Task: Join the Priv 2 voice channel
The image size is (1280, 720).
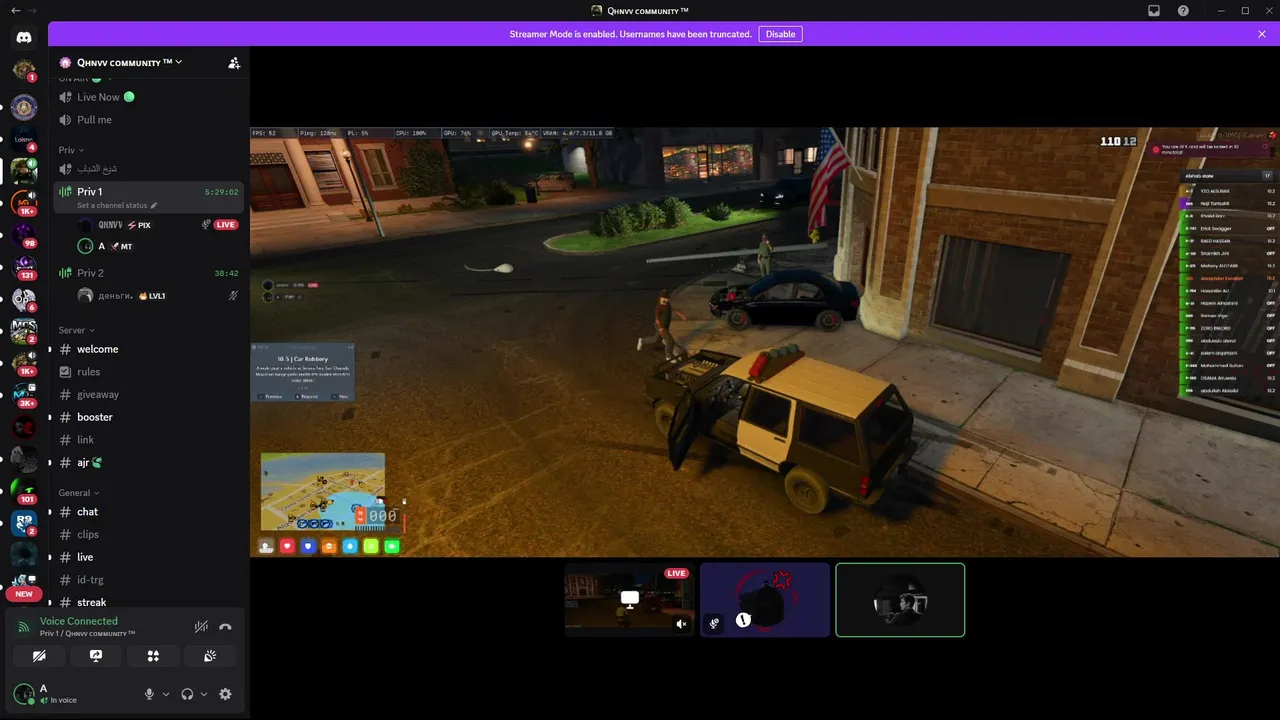Action: (148, 273)
